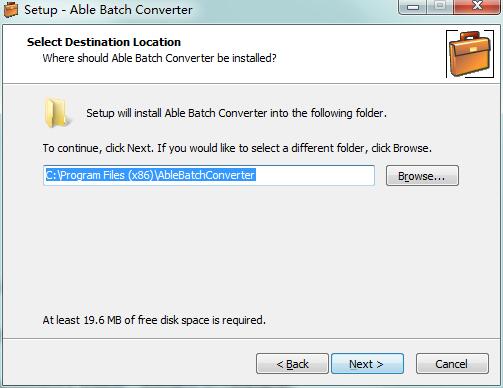Click the briefcase icon in title bar
Viewport: 503px width, 388px height.
[x=10, y=9]
